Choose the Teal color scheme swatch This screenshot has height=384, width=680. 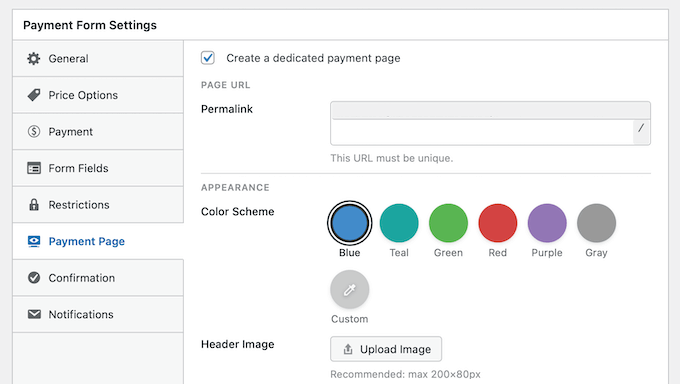tap(399, 223)
